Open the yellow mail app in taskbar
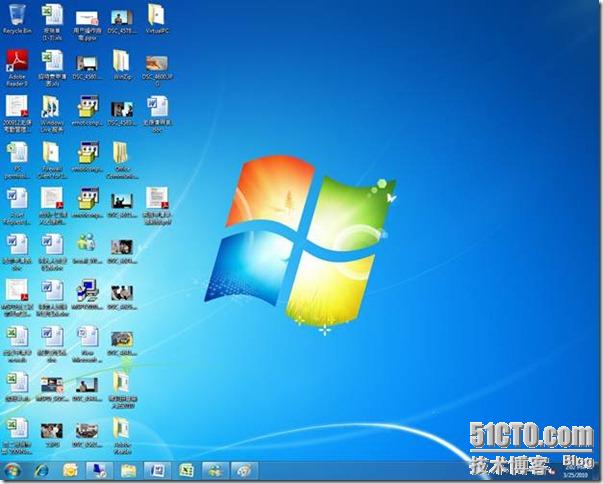603x484 pixels. [x=70, y=471]
